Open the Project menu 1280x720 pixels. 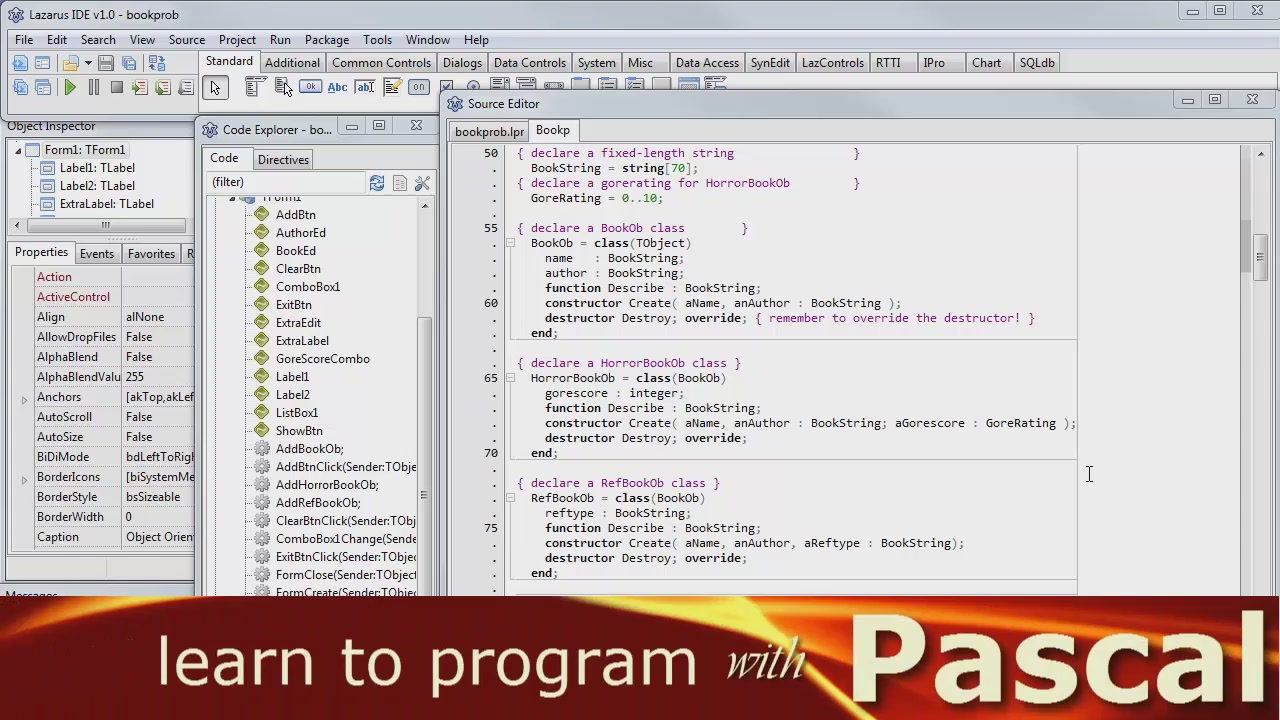pyautogui.click(x=237, y=40)
